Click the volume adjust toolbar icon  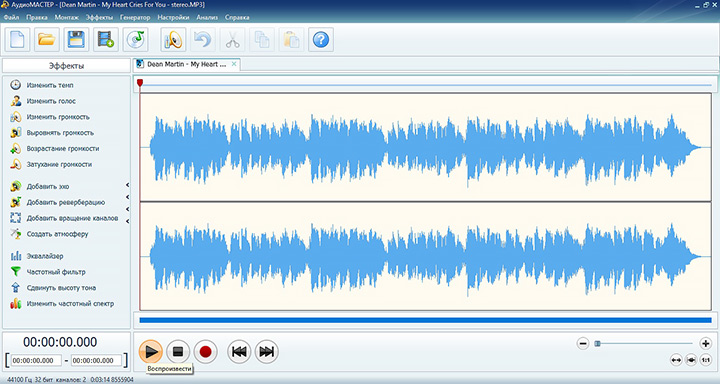click(x=173, y=40)
